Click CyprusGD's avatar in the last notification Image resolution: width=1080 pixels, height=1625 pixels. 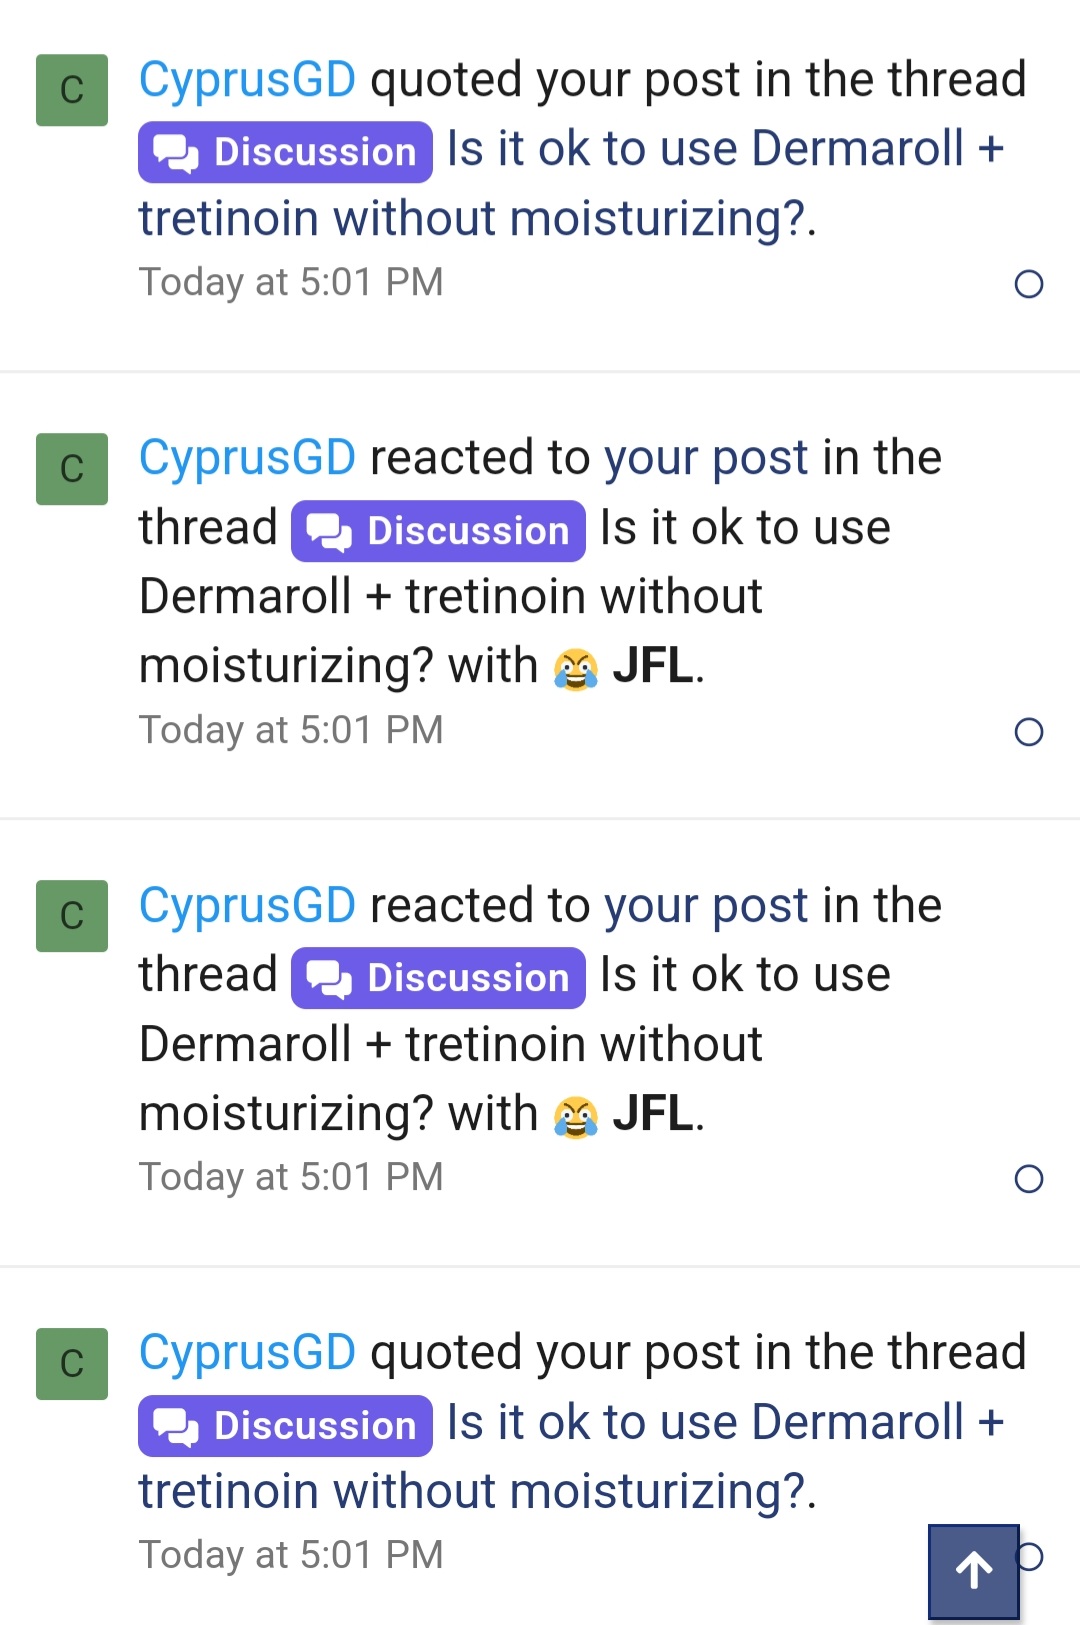(x=71, y=1363)
